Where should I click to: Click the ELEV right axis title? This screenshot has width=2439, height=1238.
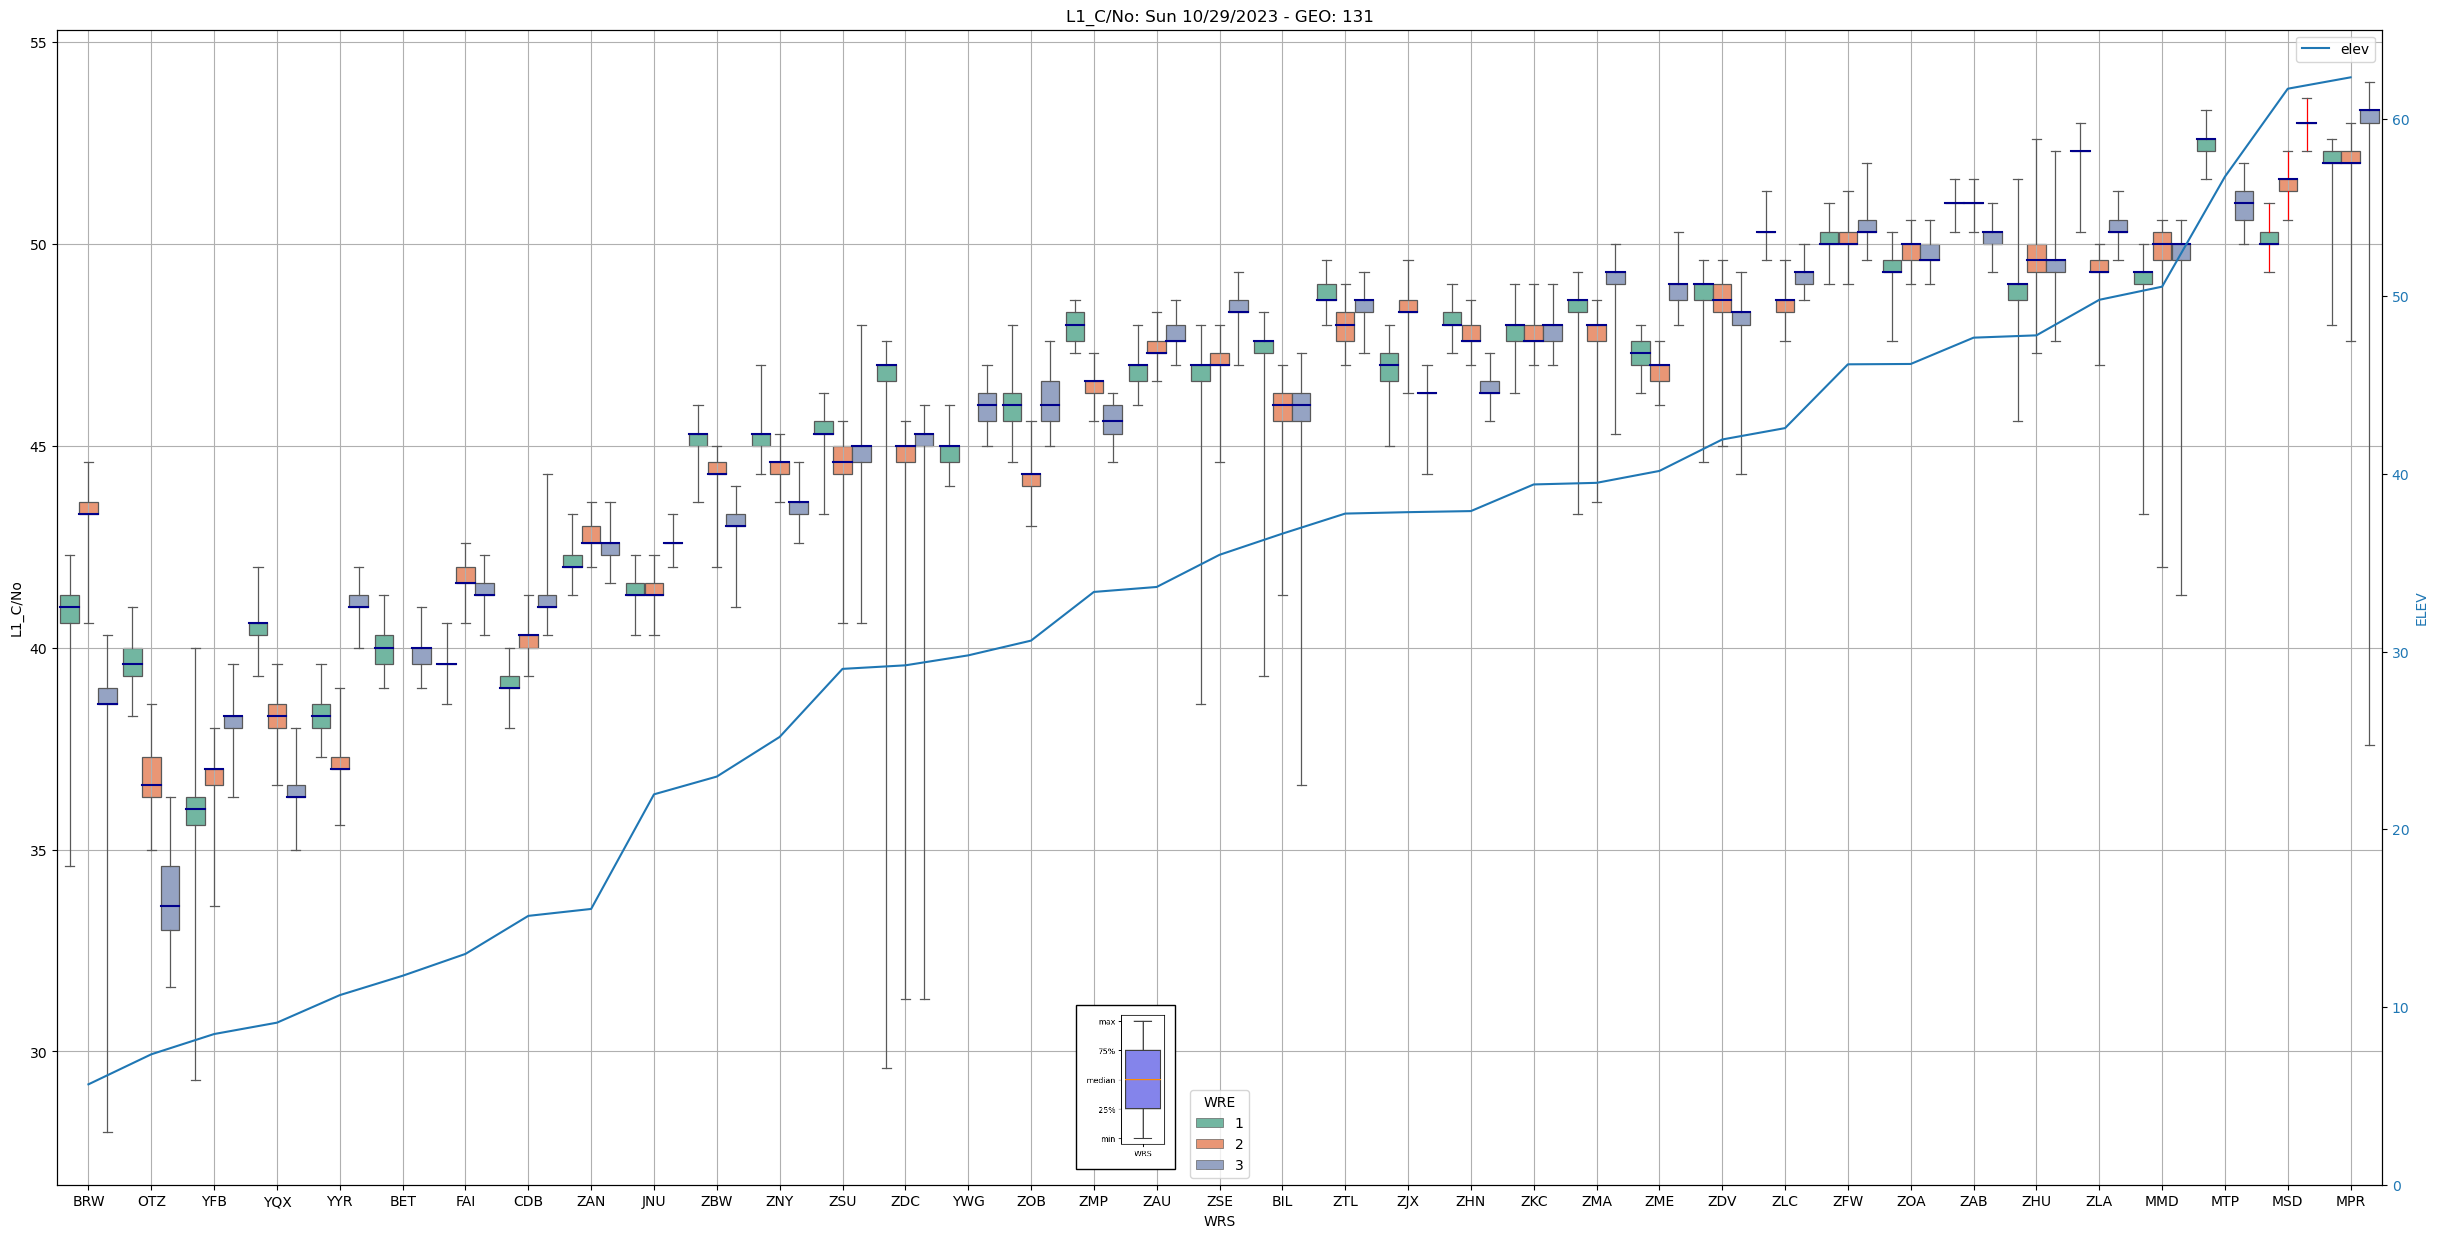tap(2421, 609)
